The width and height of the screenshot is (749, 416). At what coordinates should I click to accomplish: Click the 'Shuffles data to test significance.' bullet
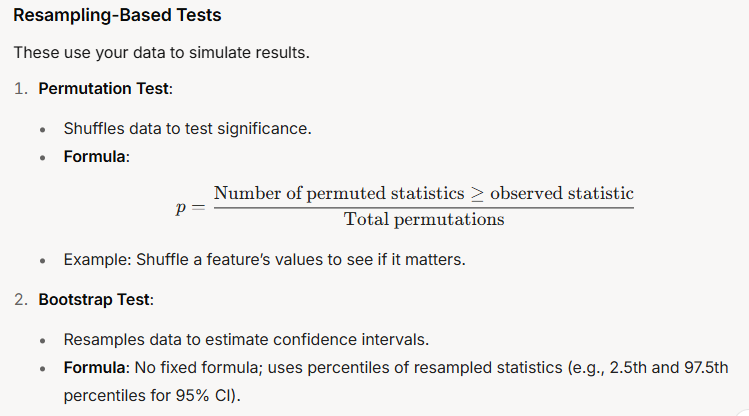[187, 128]
